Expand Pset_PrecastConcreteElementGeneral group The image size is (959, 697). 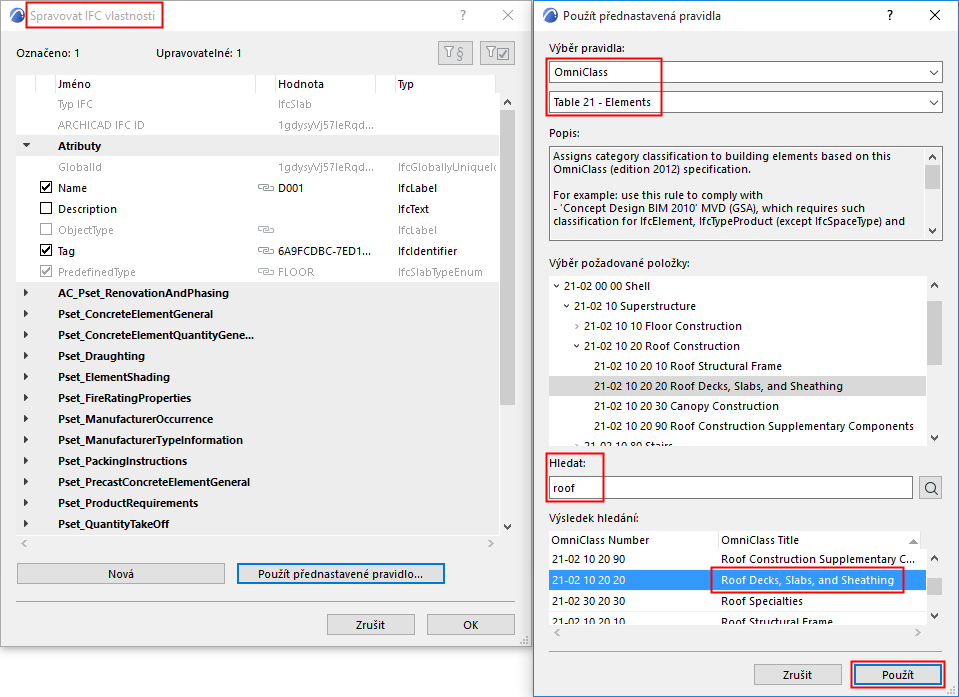click(x=26, y=482)
